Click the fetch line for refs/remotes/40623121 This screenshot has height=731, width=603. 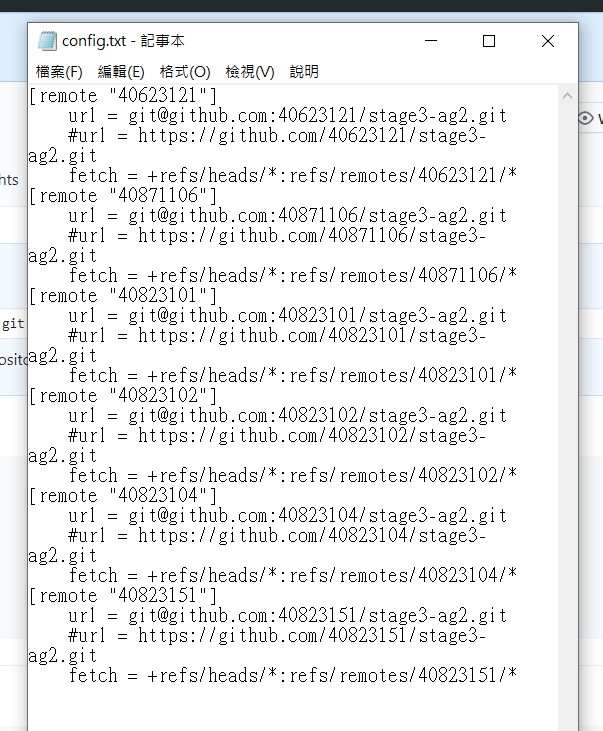(x=293, y=176)
